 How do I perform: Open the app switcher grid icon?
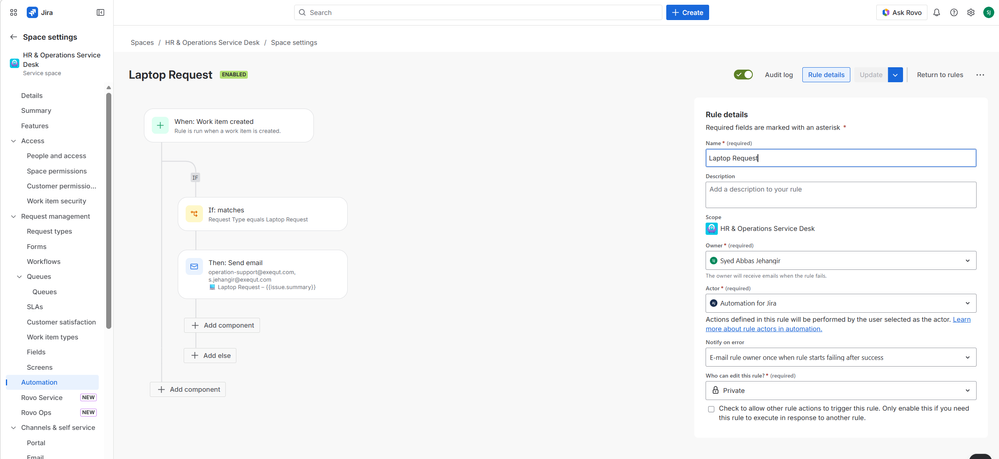coord(13,12)
